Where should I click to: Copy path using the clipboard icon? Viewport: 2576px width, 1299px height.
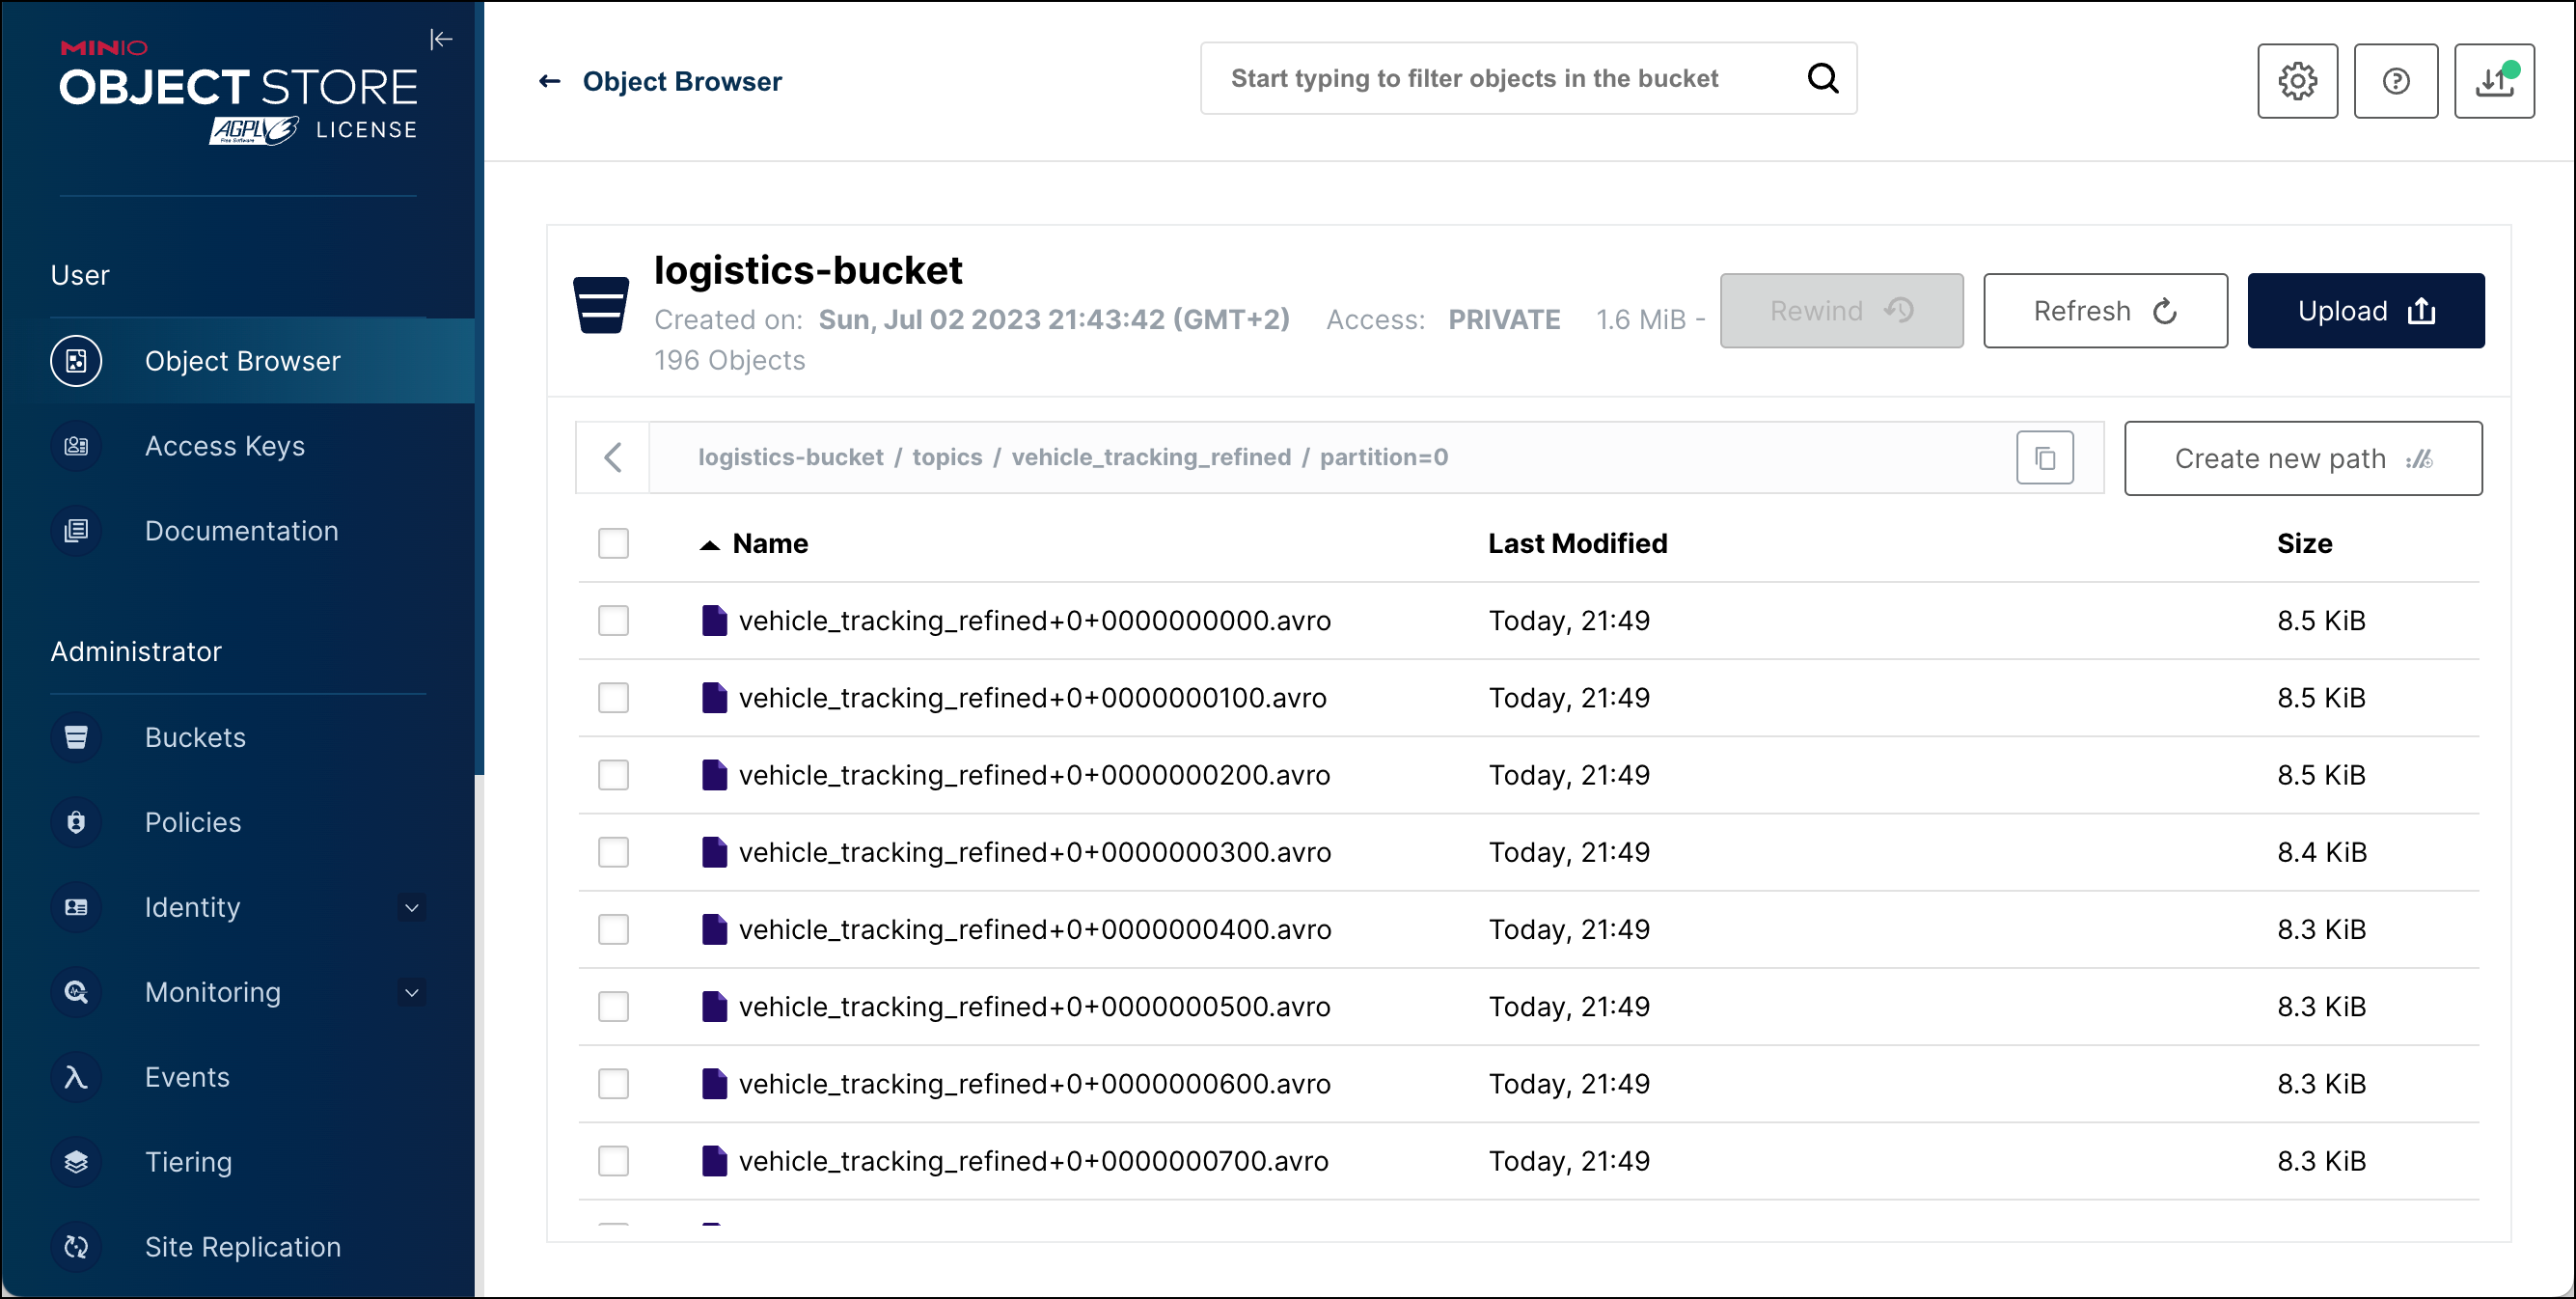pos(2045,458)
